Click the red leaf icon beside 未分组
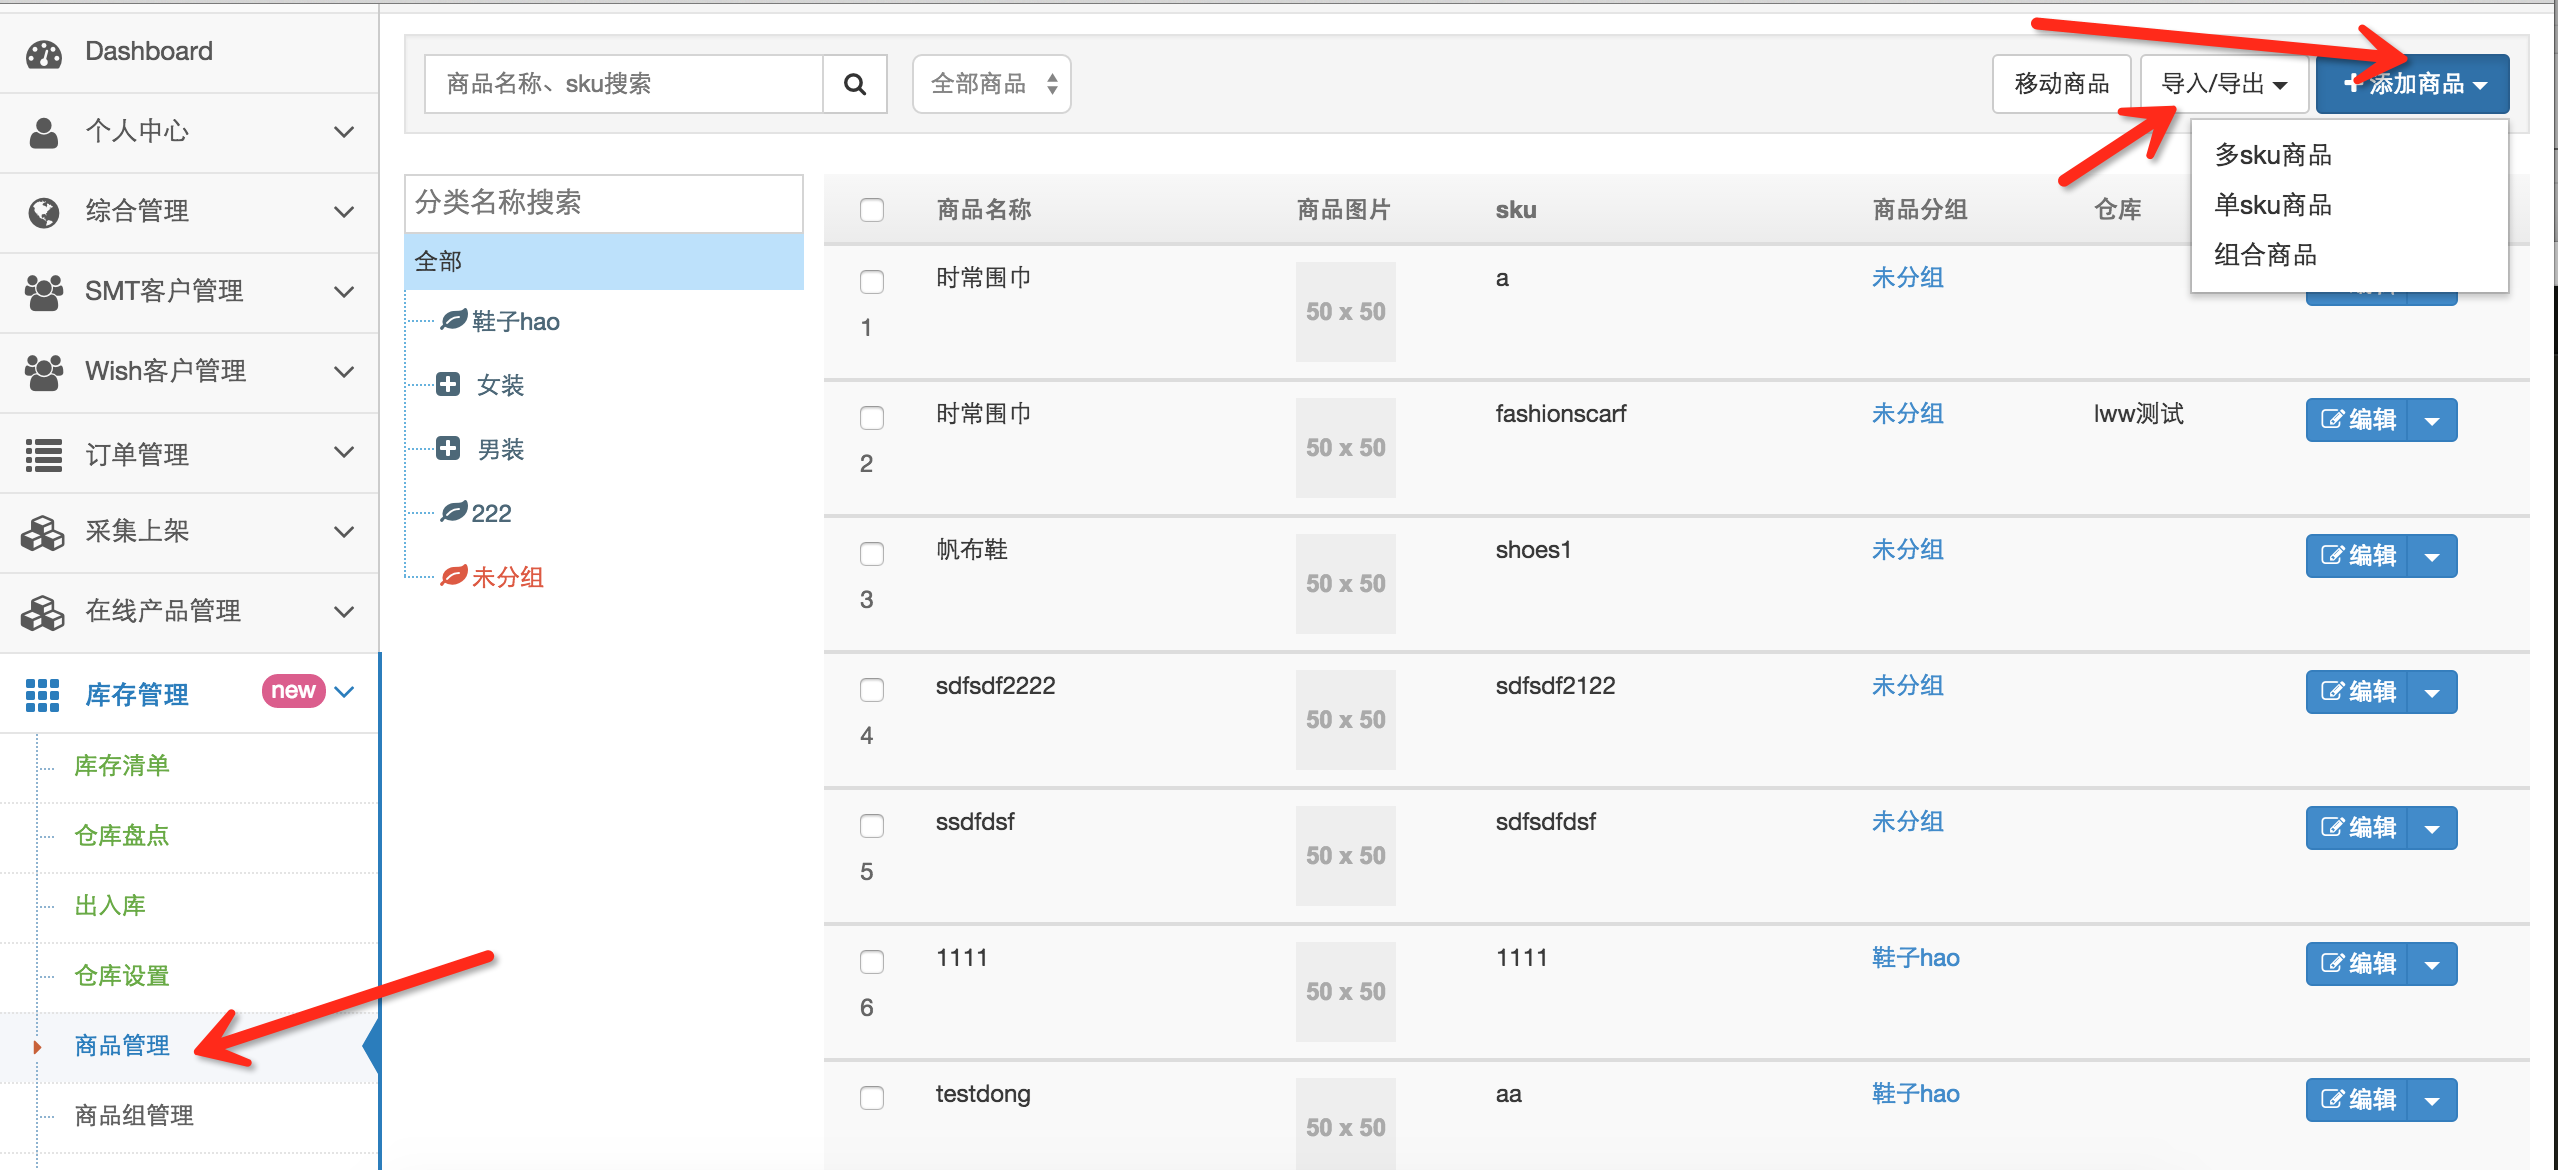The image size is (2558, 1170). point(454,576)
